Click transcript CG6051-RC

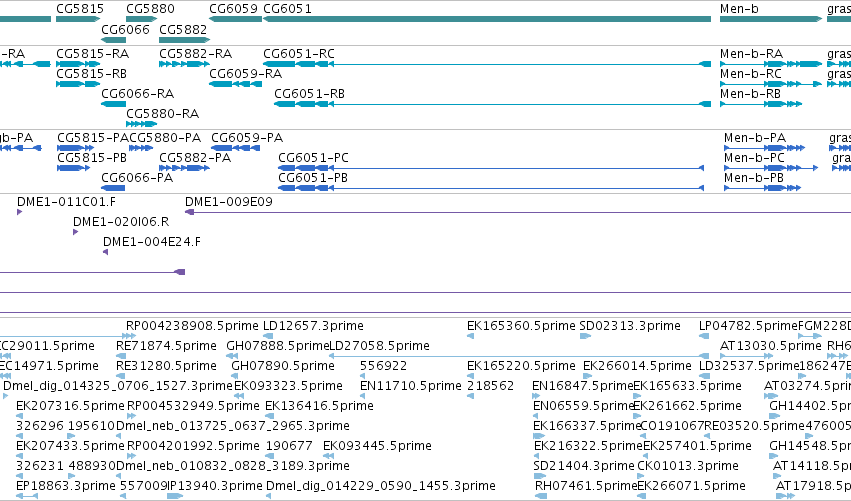[x=299, y=54]
